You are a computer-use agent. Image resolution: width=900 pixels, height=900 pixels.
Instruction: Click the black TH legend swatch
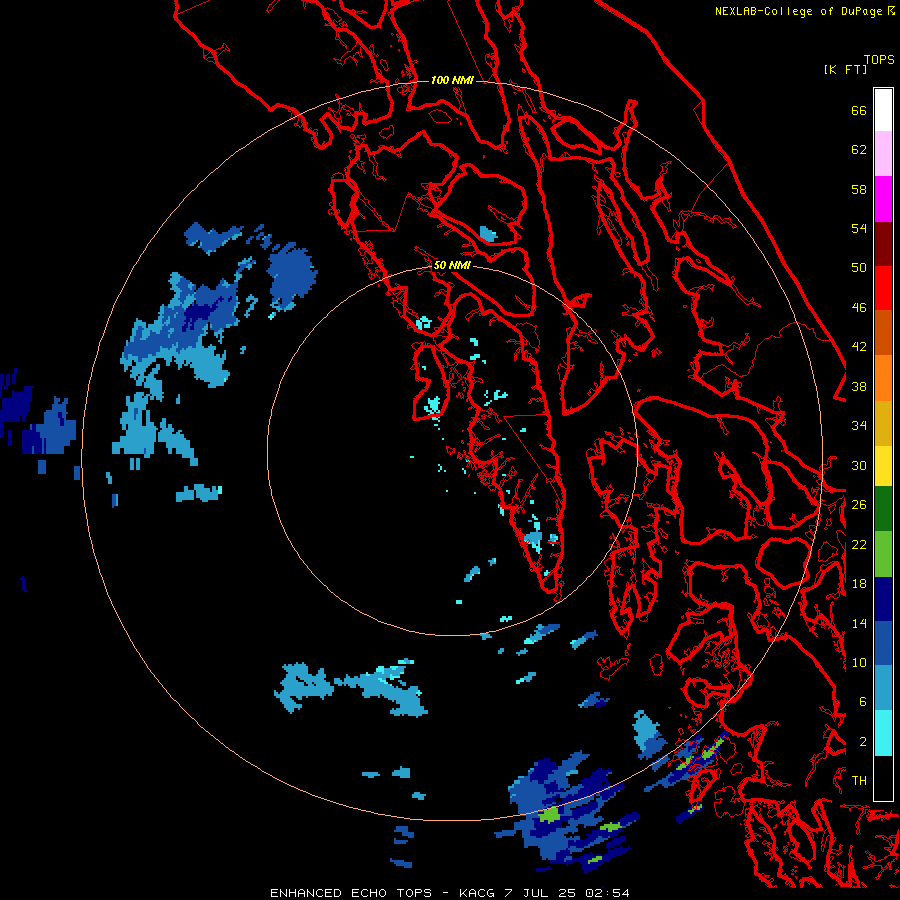[883, 778]
